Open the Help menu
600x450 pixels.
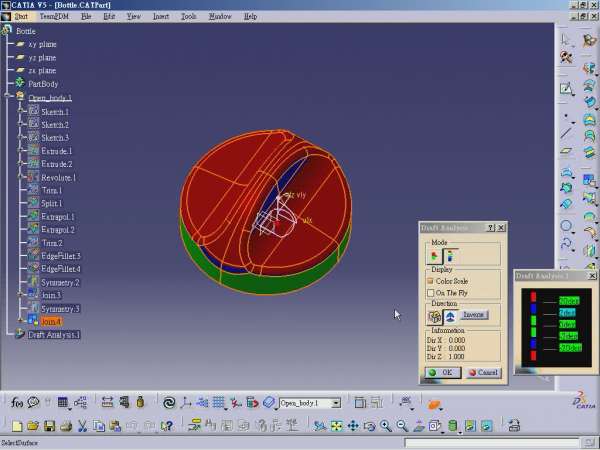[x=250, y=16]
